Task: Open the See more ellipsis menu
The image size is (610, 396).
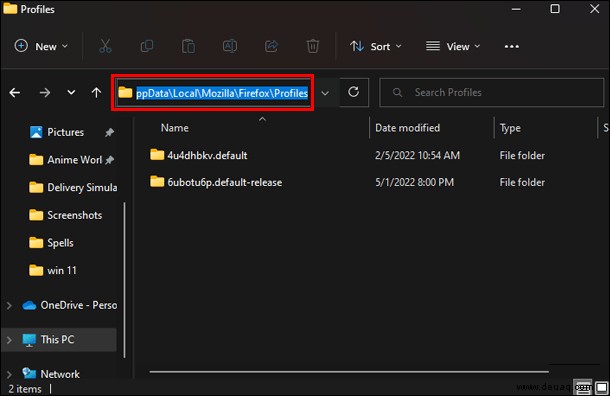Action: [x=512, y=47]
